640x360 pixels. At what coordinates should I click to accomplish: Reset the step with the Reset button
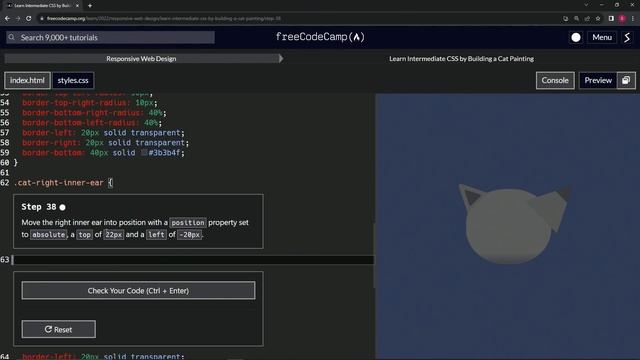(x=59, y=329)
